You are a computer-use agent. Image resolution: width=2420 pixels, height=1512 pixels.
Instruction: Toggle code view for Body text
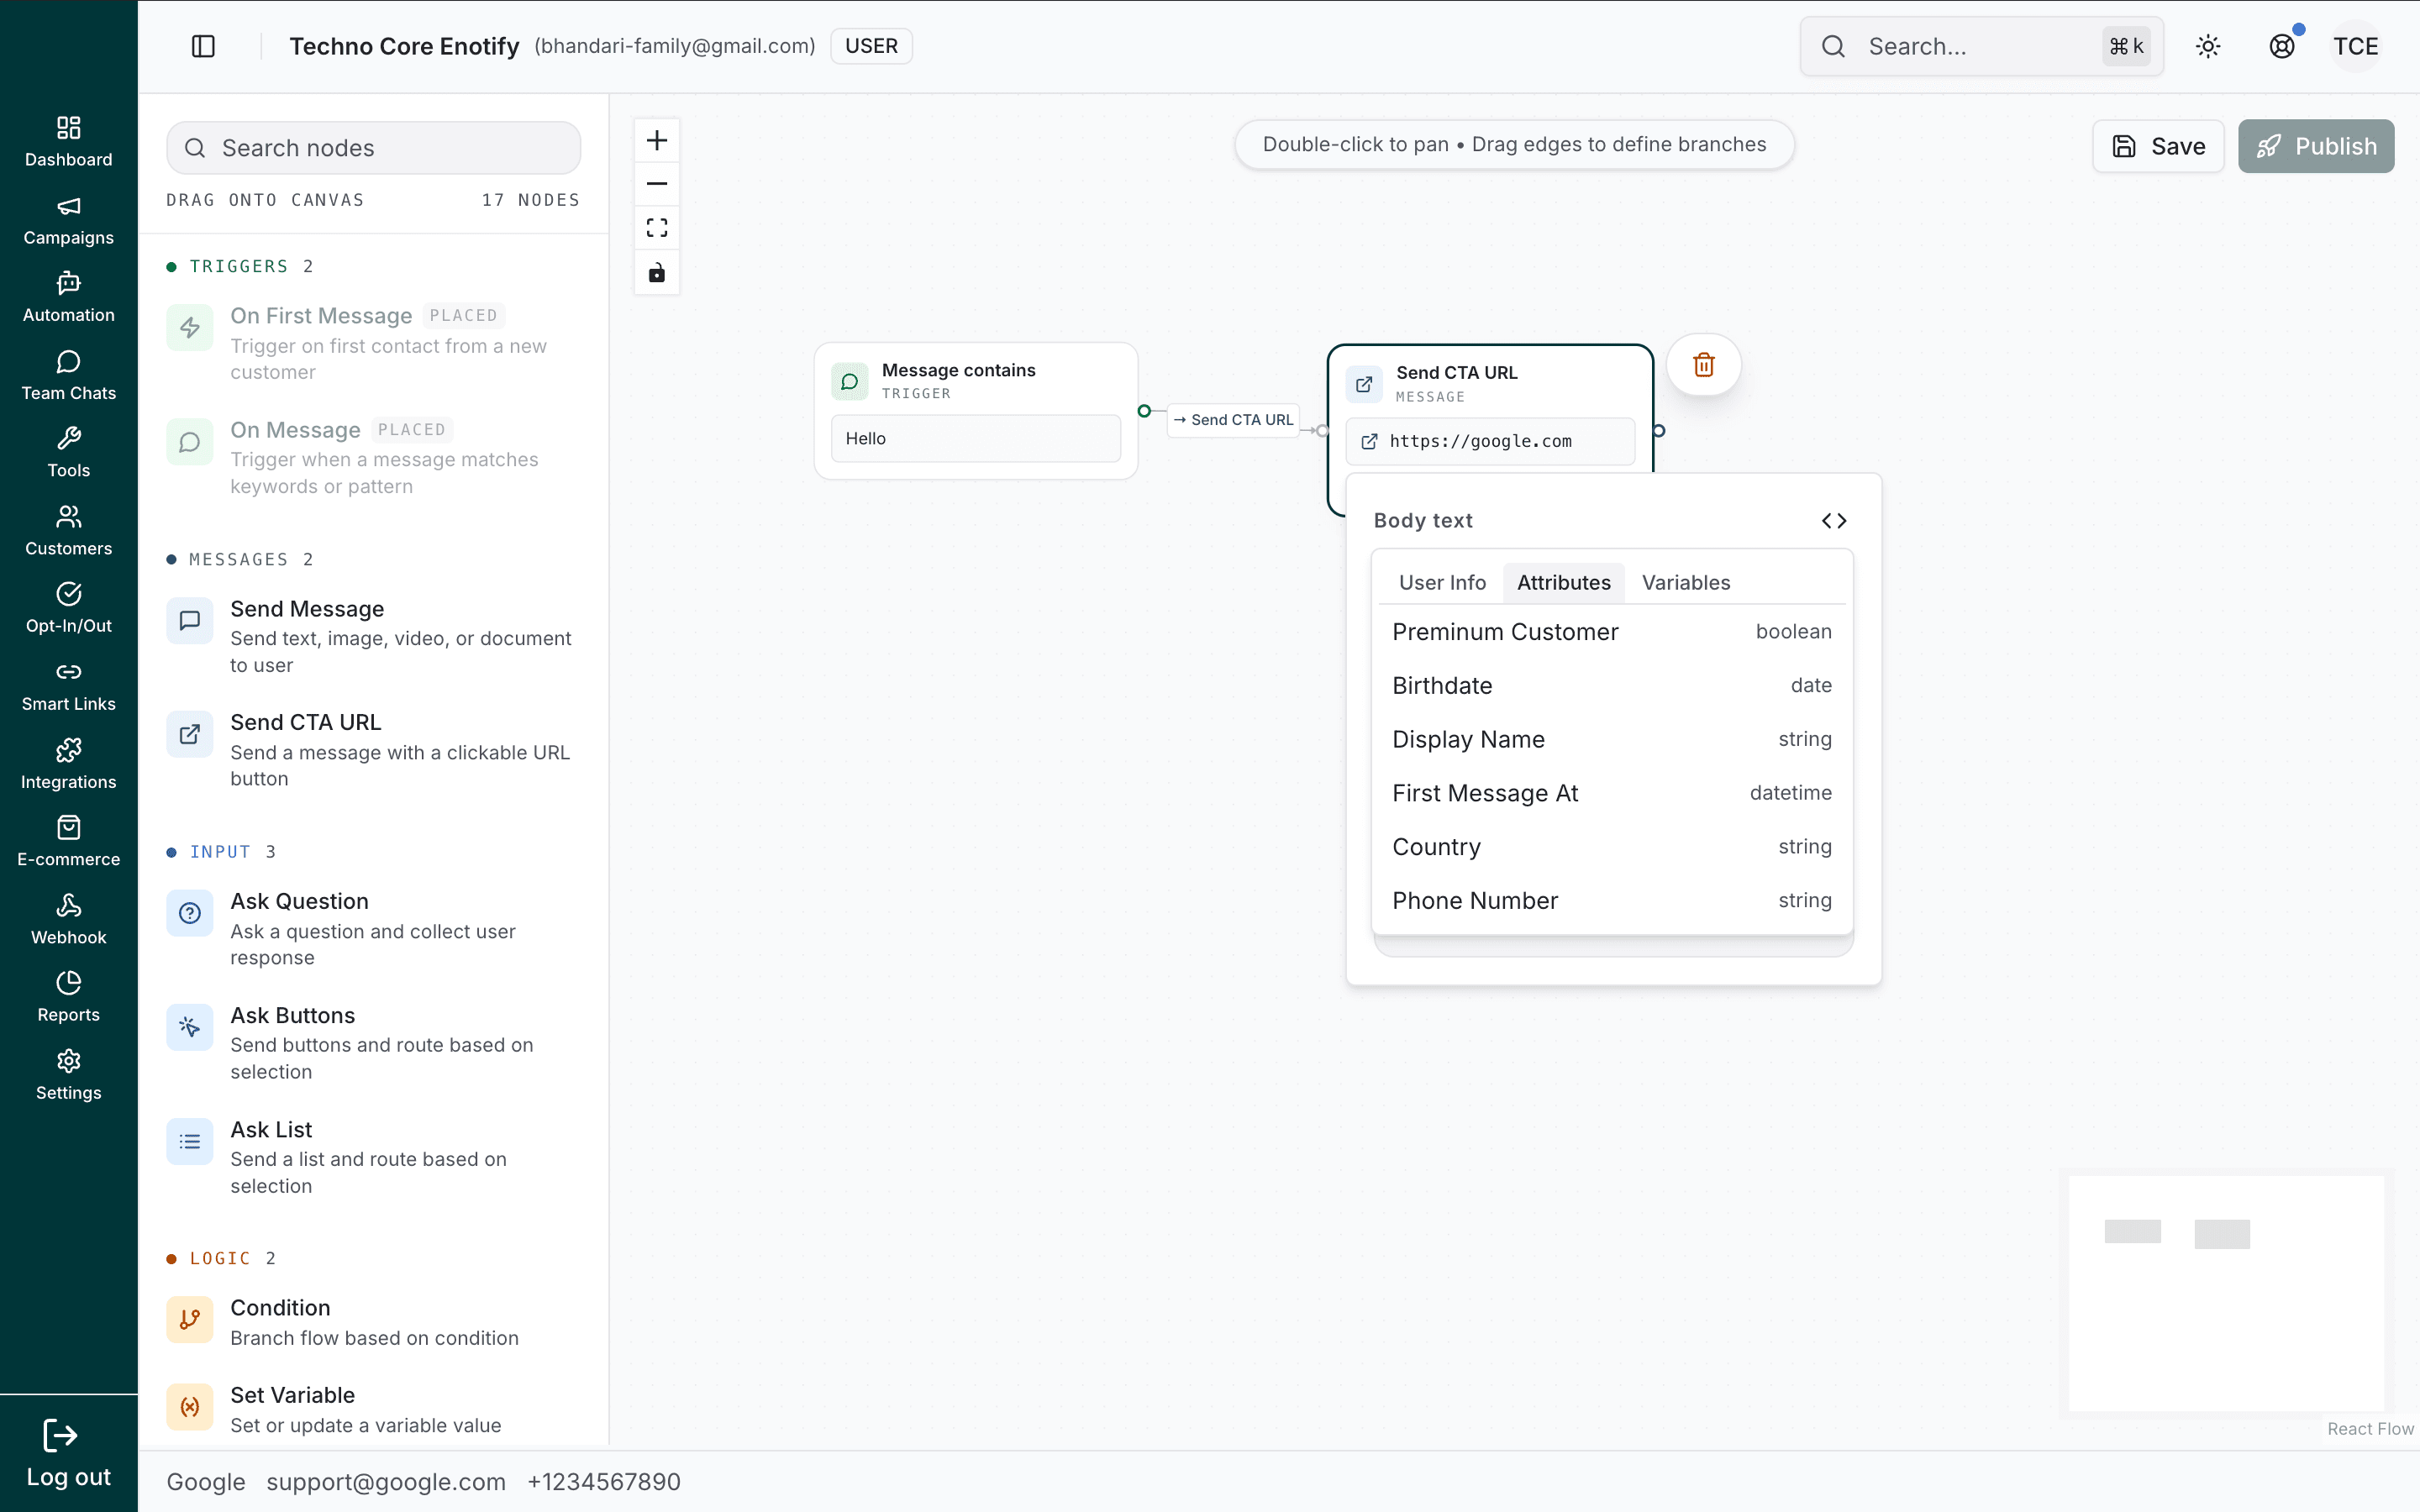[x=1834, y=521]
